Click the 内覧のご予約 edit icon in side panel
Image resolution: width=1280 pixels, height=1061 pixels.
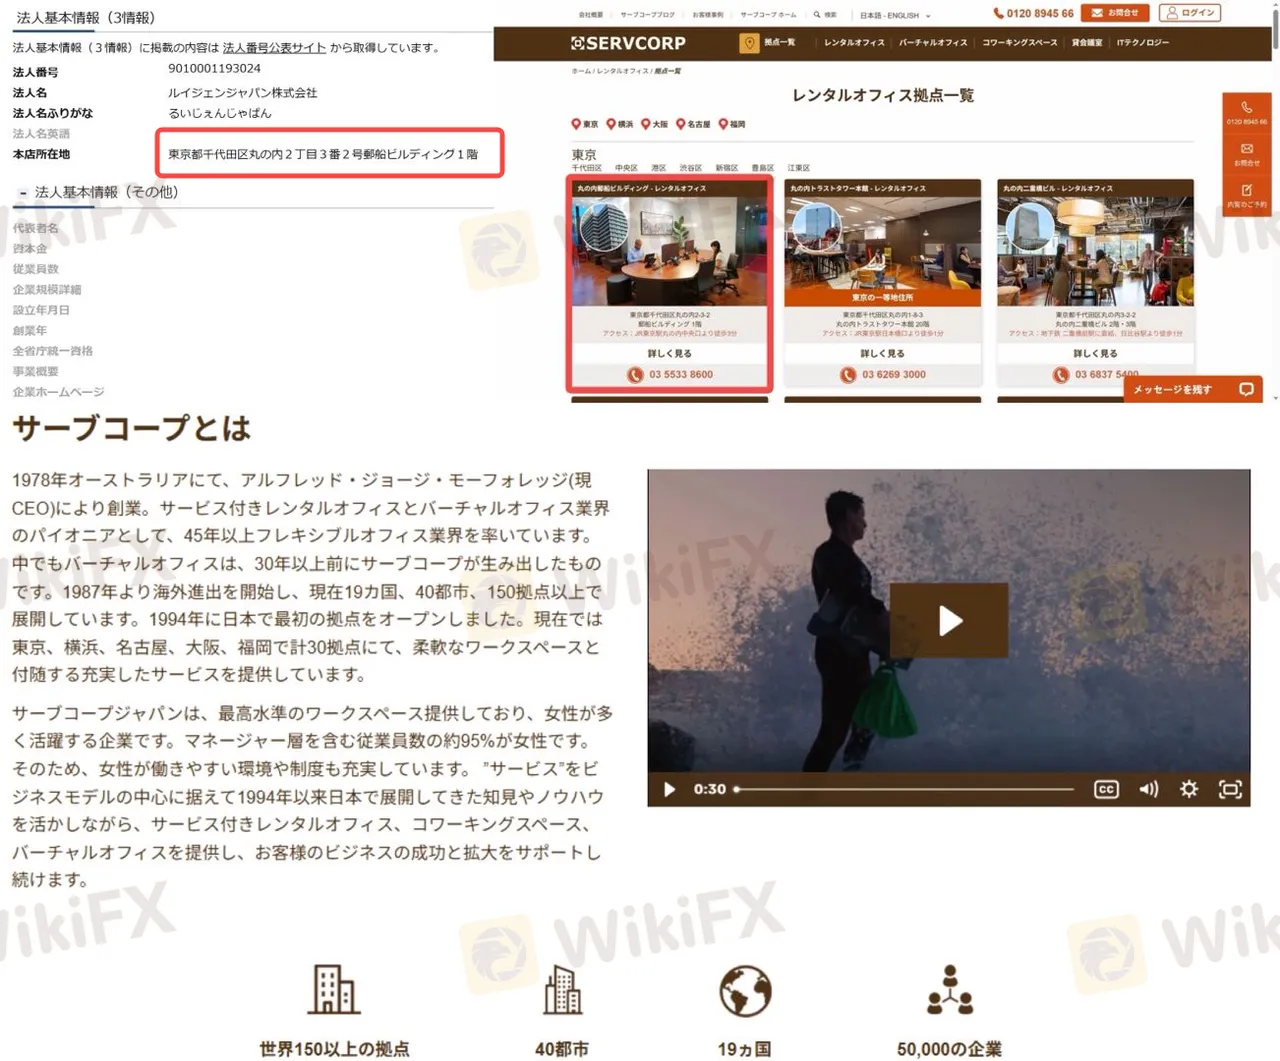tap(1246, 190)
